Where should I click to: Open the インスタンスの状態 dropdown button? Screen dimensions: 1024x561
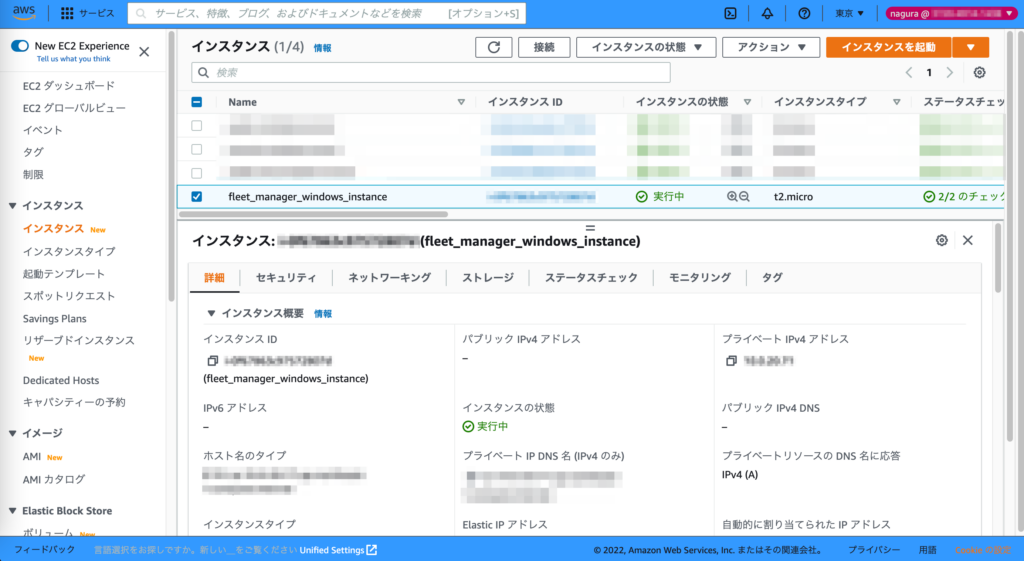point(646,47)
